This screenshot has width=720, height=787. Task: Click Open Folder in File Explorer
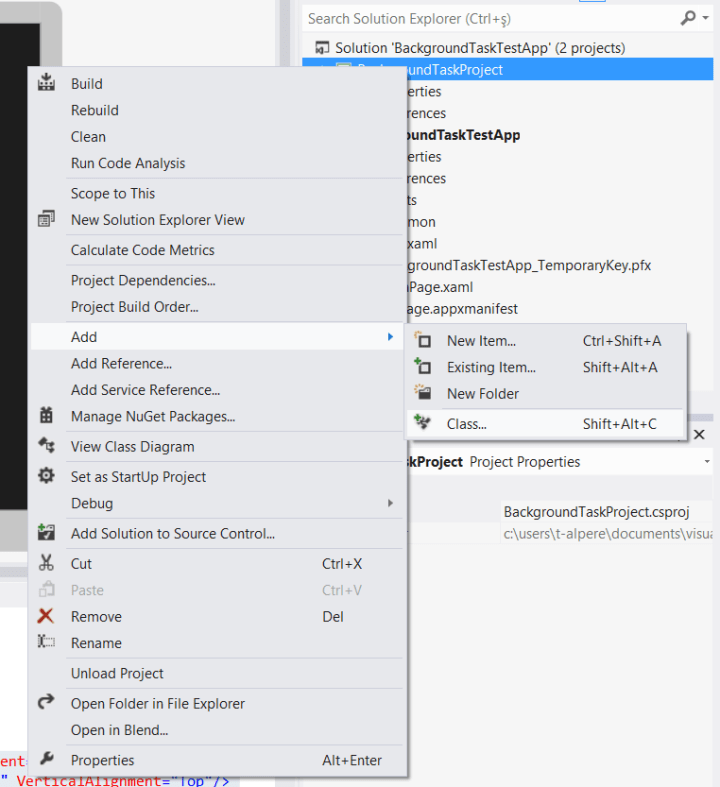point(157,703)
